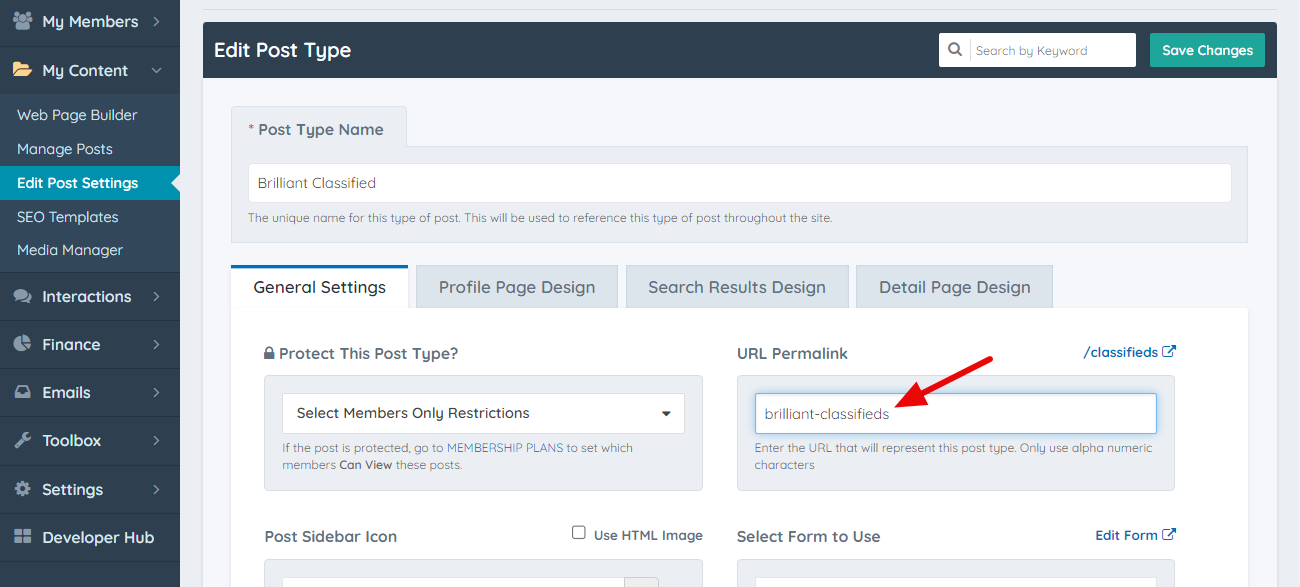Click the Post Type Name input
Viewport: 1300px width, 587px height.
pyautogui.click(x=740, y=183)
